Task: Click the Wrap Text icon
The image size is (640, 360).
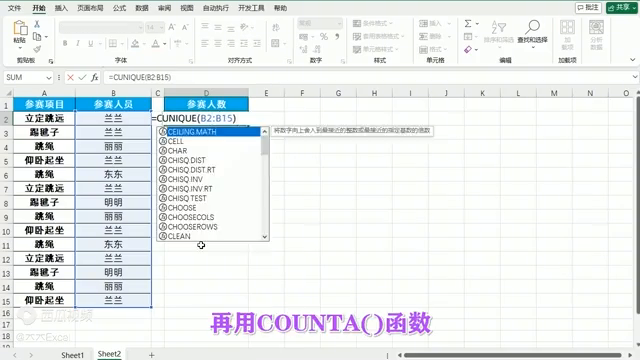Action: [x=276, y=27]
